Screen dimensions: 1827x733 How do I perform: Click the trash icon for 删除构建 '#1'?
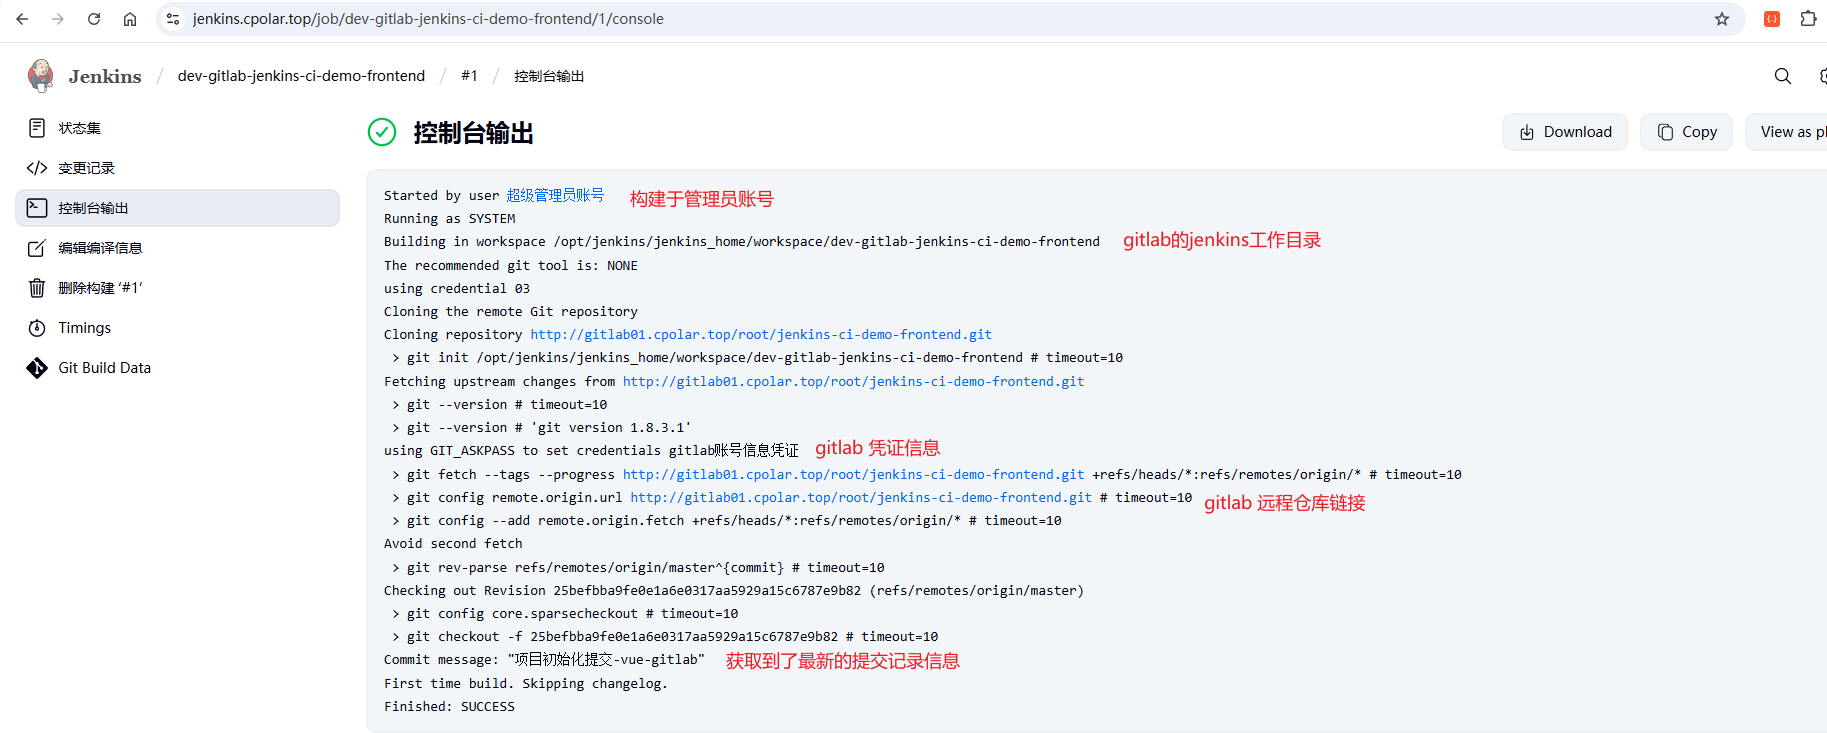pos(37,288)
